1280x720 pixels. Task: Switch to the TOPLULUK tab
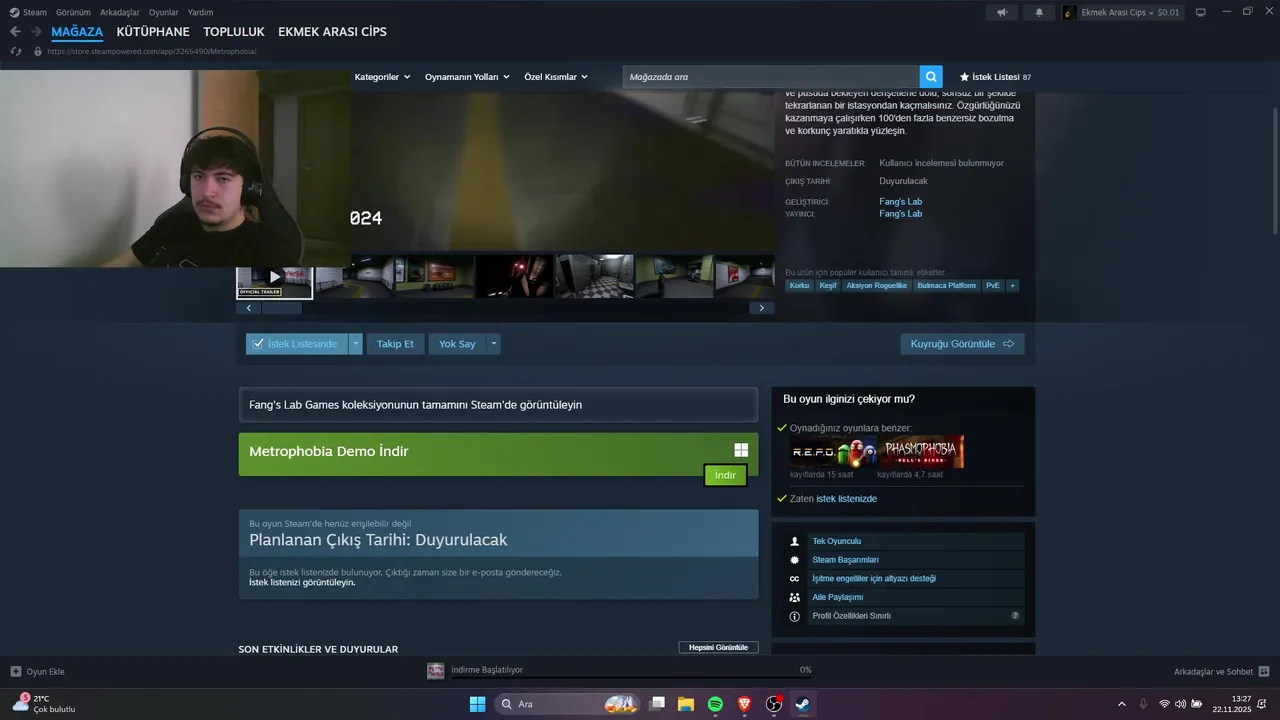[x=234, y=32]
